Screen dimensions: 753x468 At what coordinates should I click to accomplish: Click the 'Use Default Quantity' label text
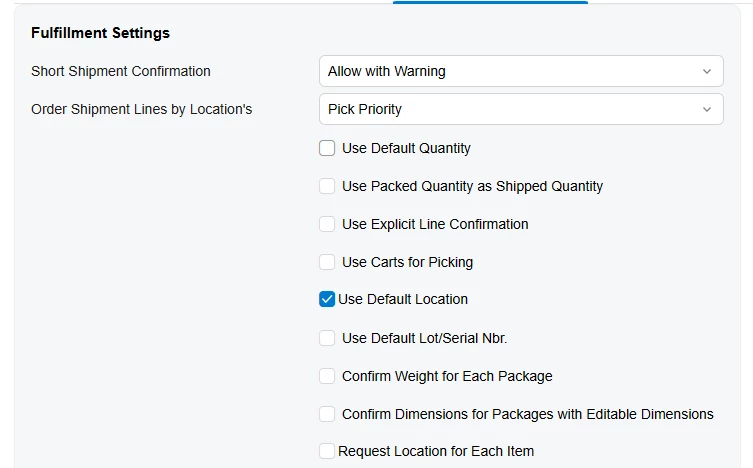pos(406,148)
